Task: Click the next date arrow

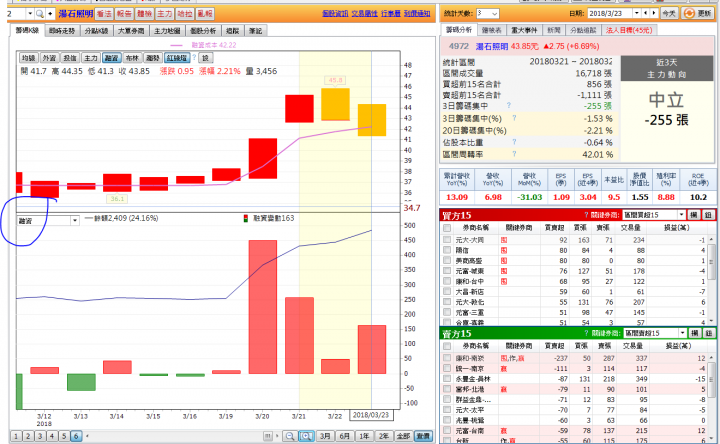Action: 654,13
